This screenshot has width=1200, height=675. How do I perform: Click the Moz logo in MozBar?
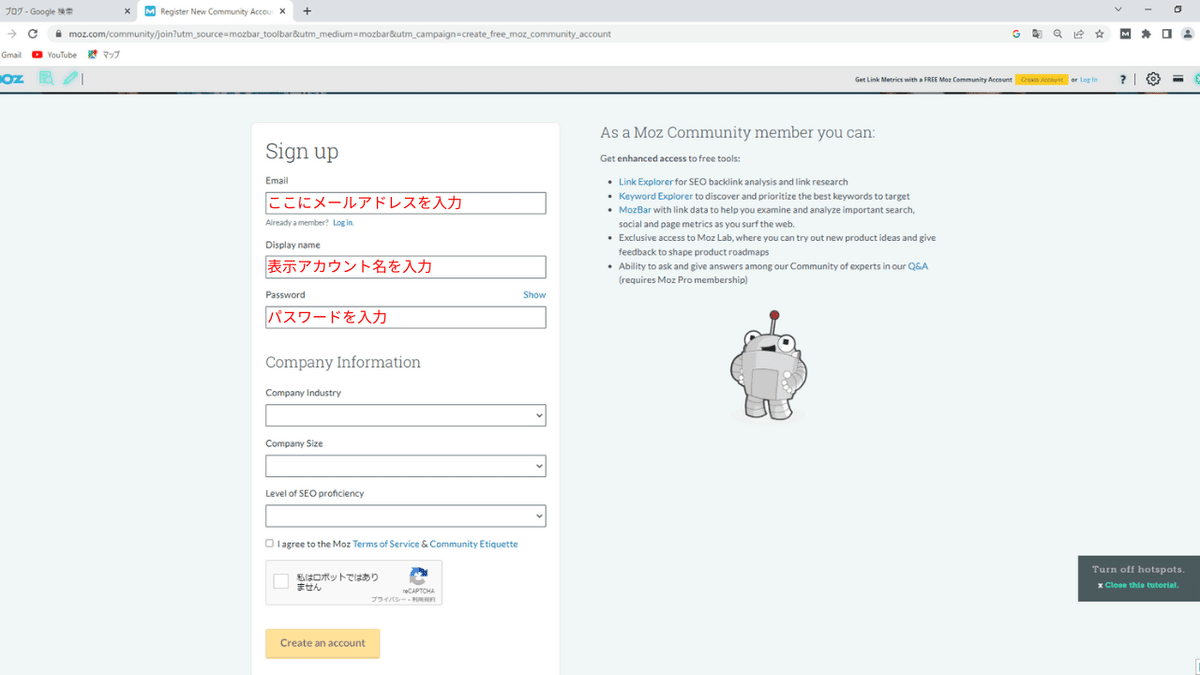click(11, 79)
